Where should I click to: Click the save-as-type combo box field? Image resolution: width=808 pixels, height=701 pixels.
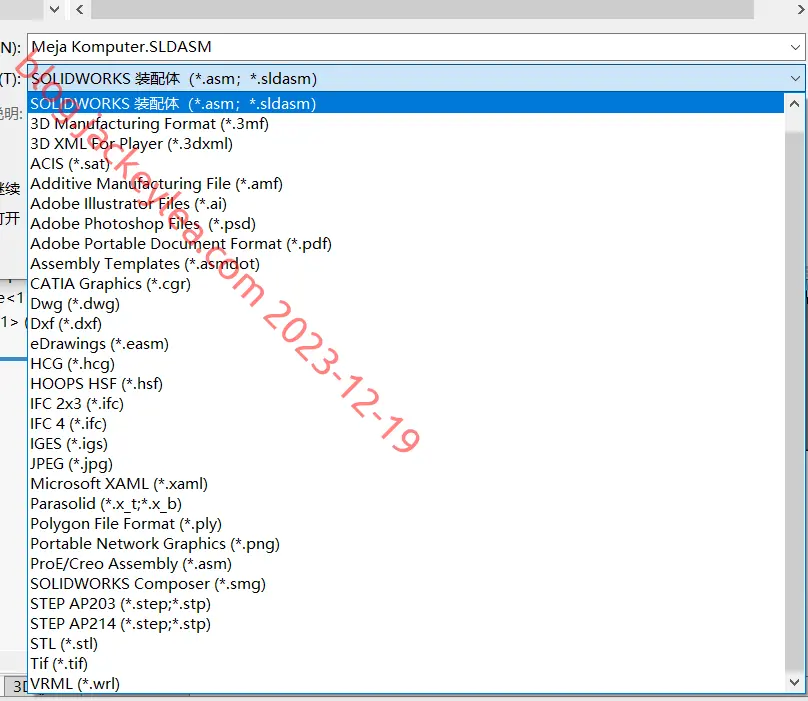416,79
